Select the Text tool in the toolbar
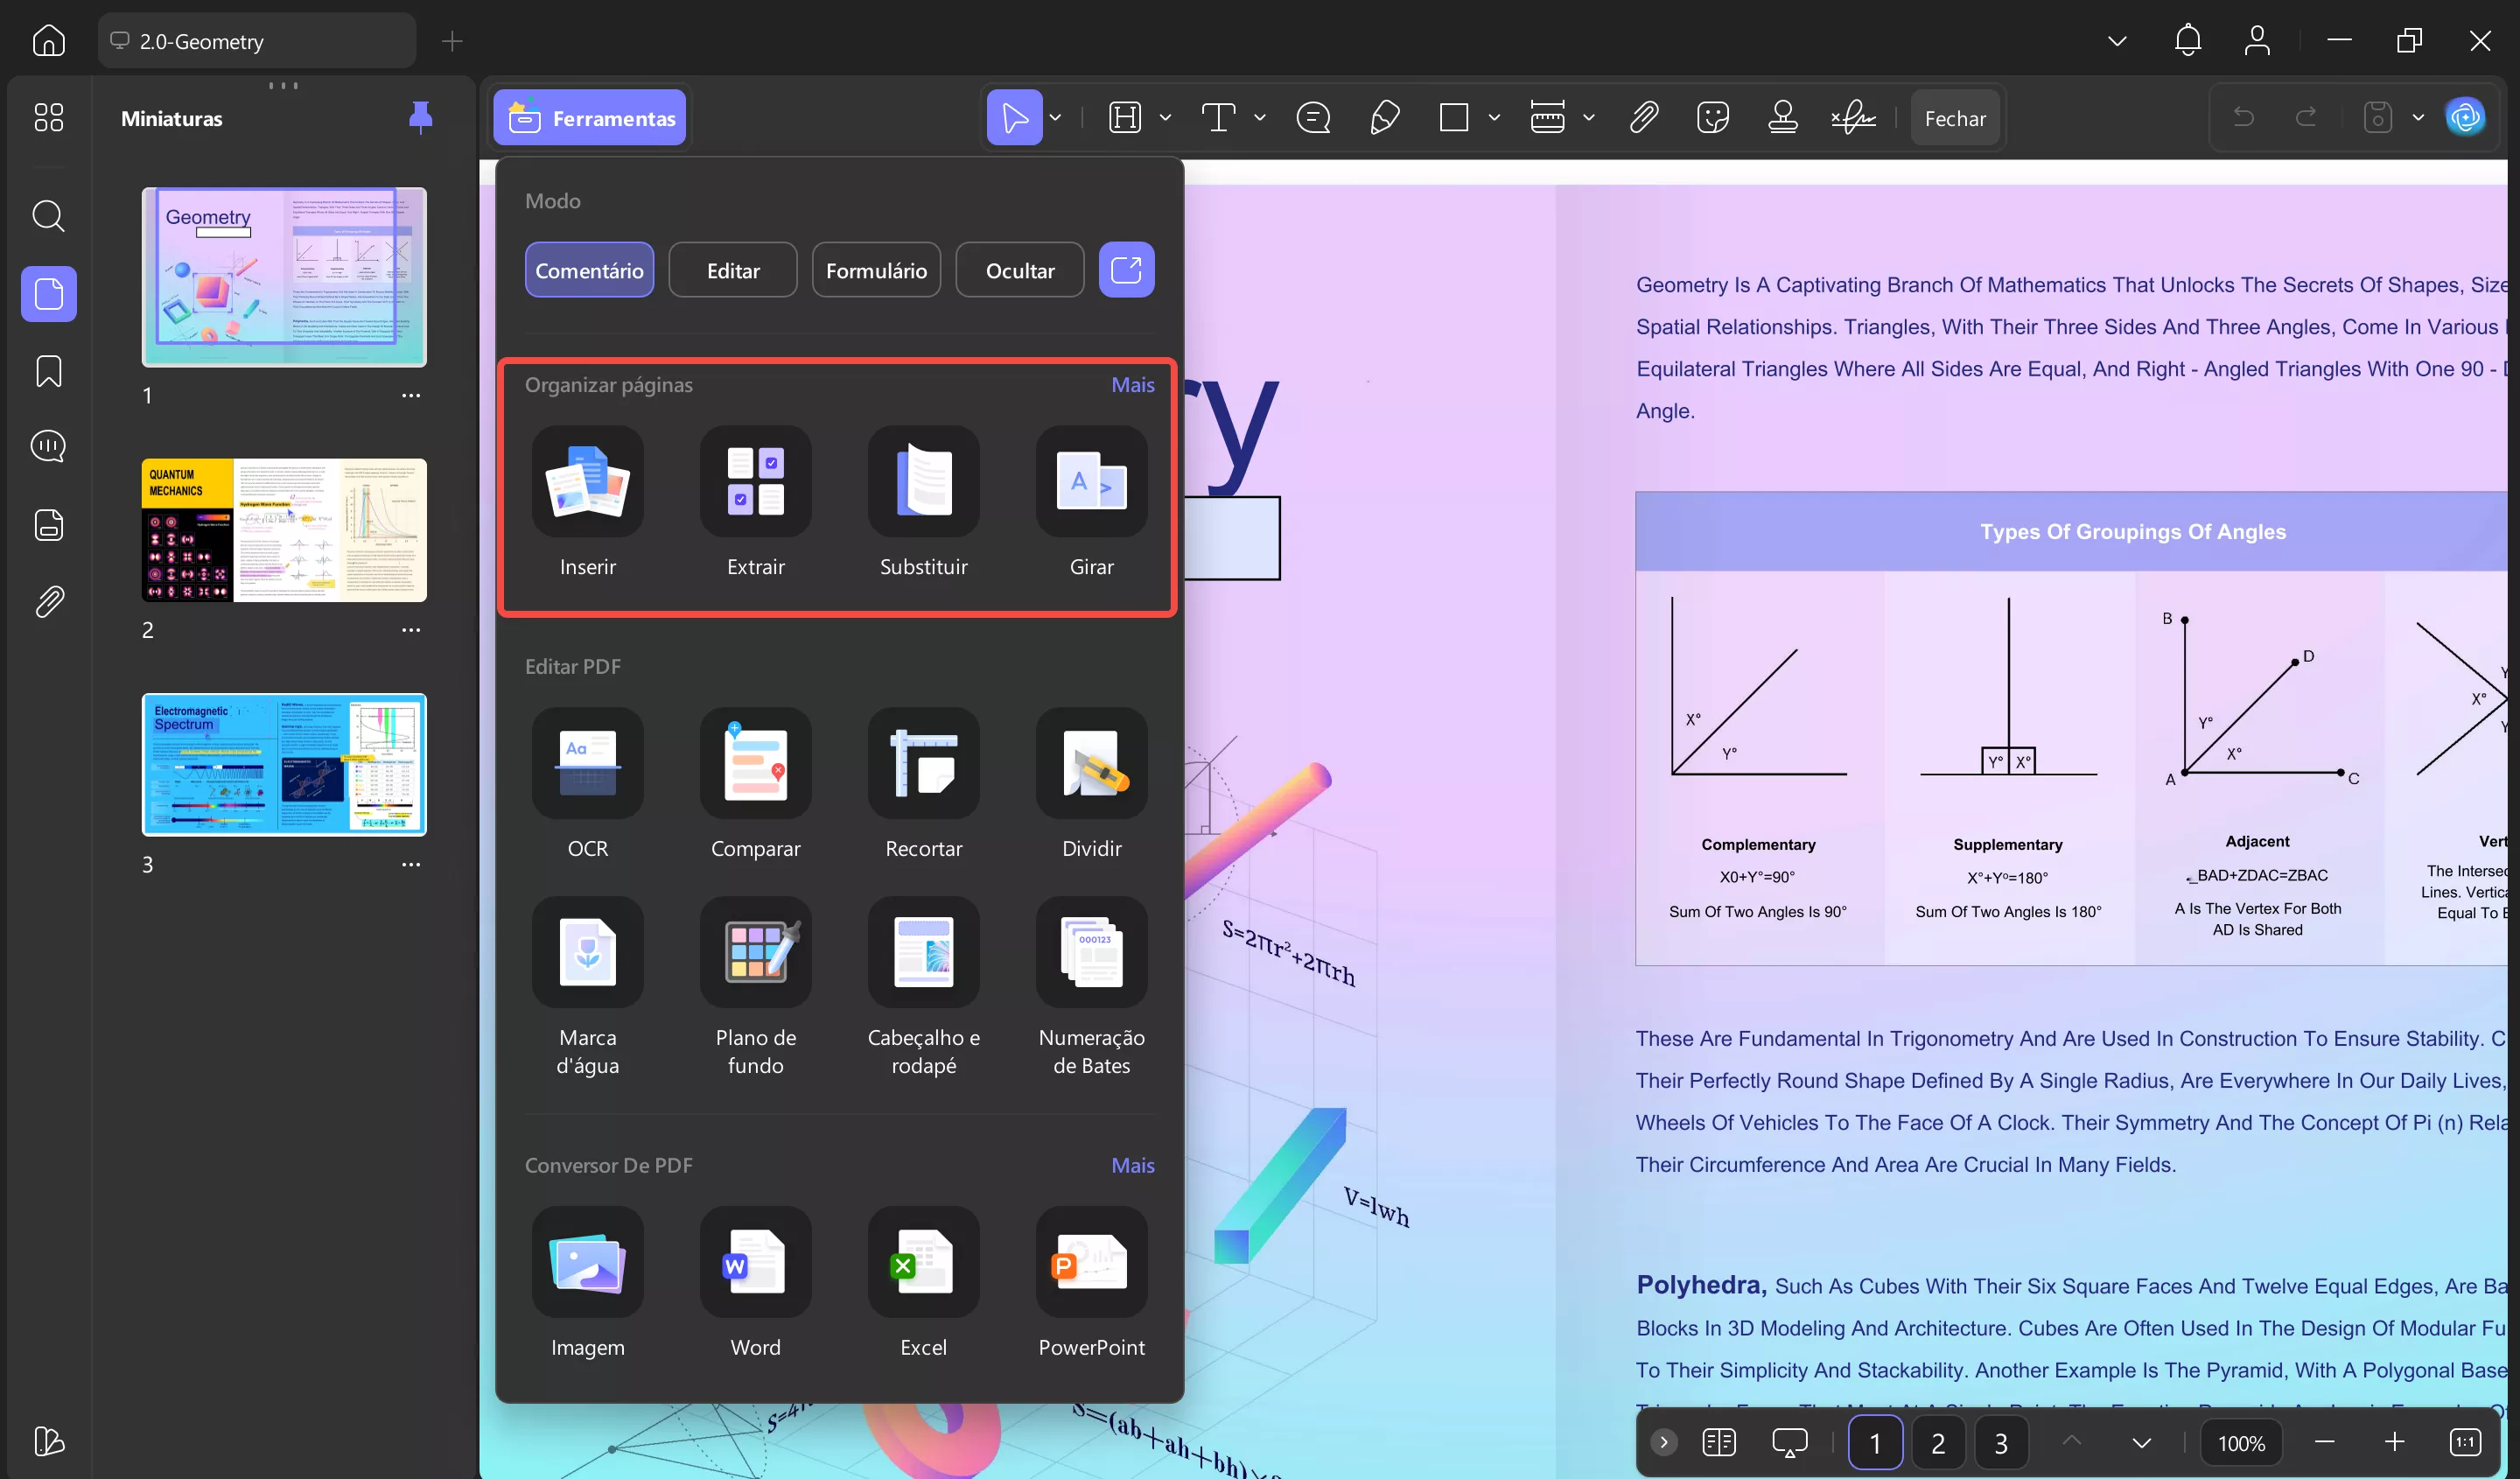The image size is (2520, 1479). click(x=1218, y=117)
